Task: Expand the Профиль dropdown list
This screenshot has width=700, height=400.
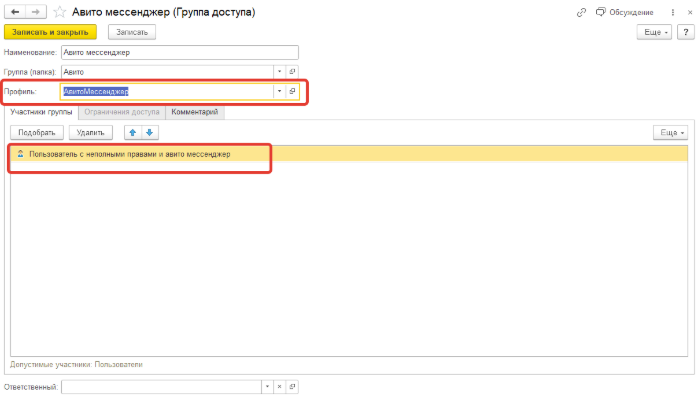Action: [278, 91]
